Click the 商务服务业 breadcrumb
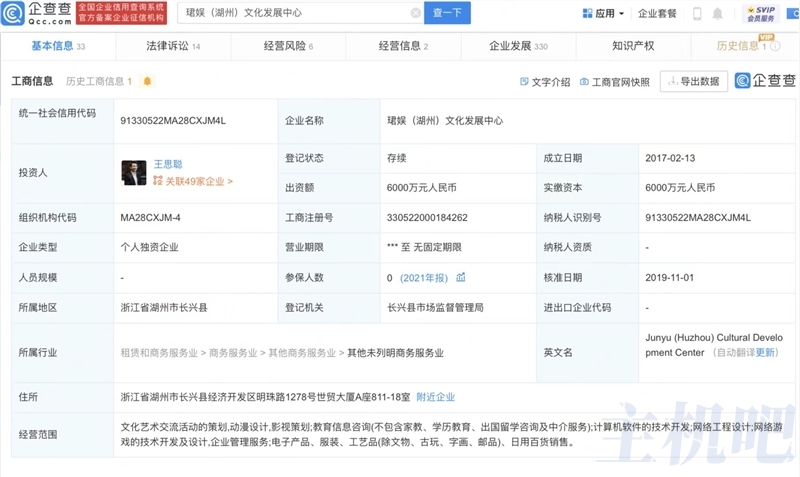Image resolution: width=800 pixels, height=477 pixels. point(233,353)
